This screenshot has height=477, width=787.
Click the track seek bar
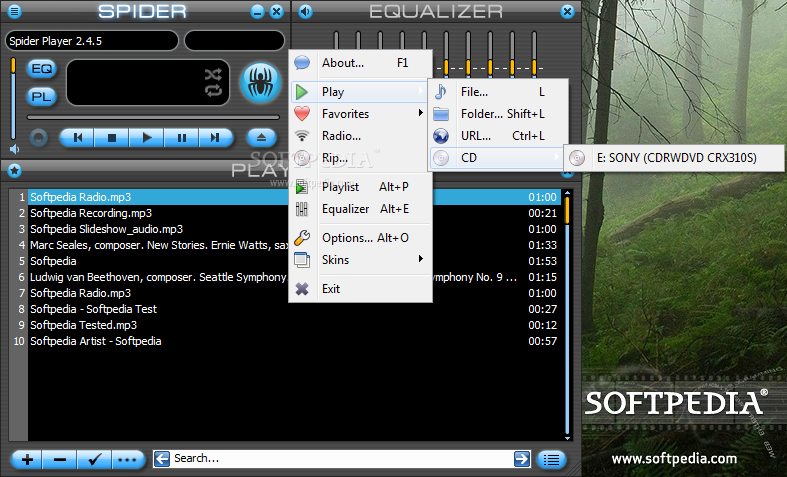(x=153, y=117)
